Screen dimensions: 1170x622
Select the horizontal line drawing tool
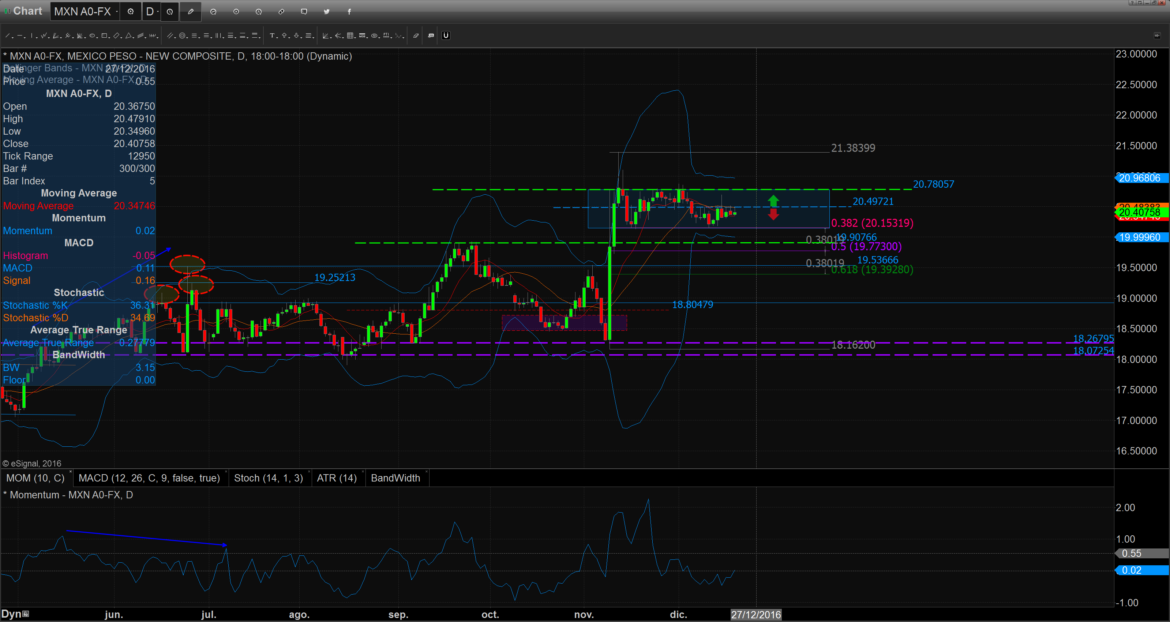click(x=19, y=35)
